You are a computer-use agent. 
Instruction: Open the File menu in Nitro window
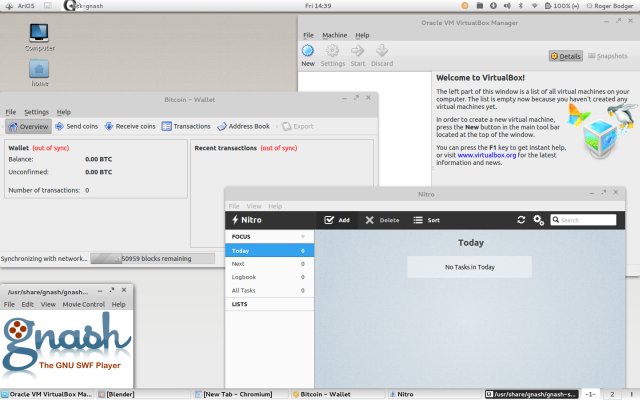pyautogui.click(x=234, y=206)
